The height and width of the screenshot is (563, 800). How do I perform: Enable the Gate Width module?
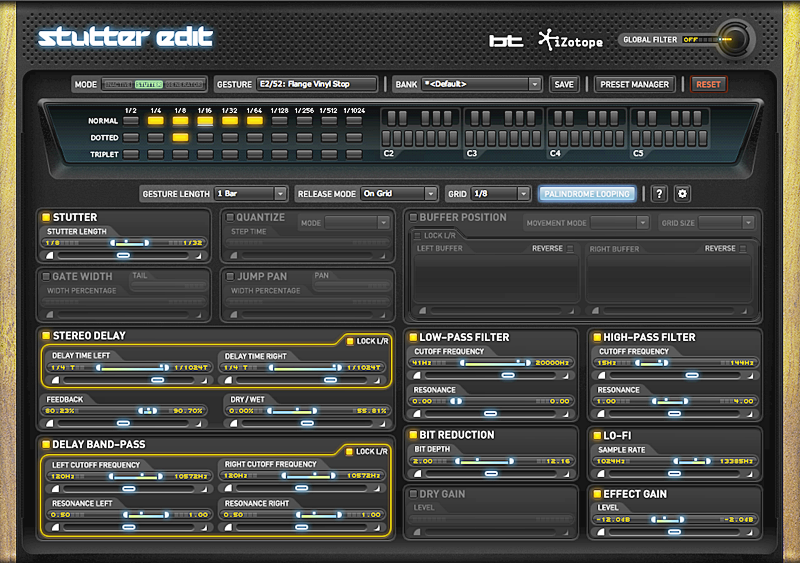point(46,277)
